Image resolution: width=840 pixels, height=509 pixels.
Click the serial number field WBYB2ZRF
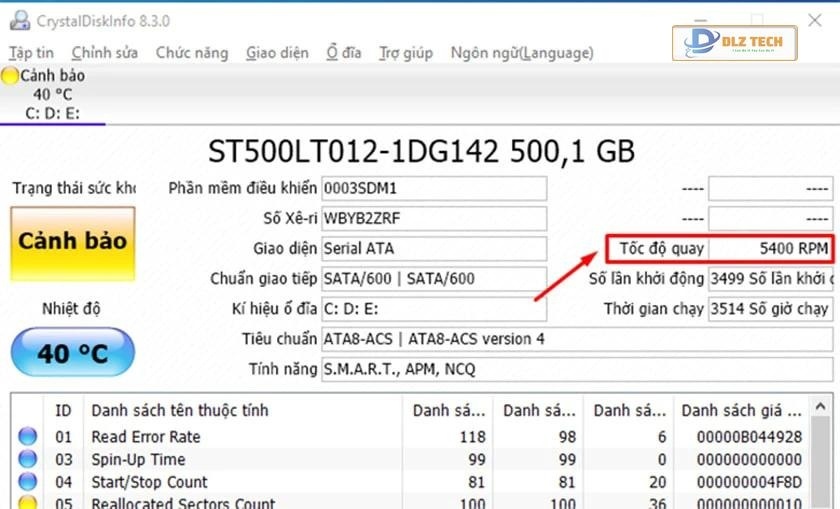coord(434,219)
